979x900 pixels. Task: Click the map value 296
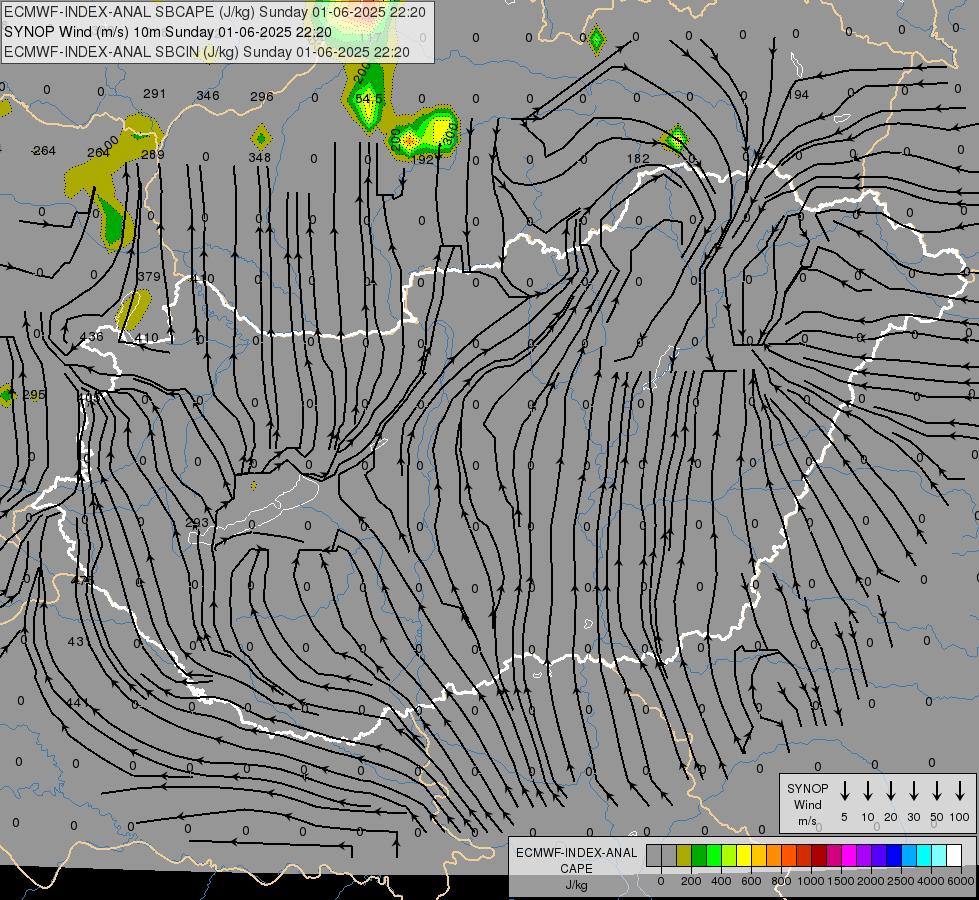(x=262, y=97)
